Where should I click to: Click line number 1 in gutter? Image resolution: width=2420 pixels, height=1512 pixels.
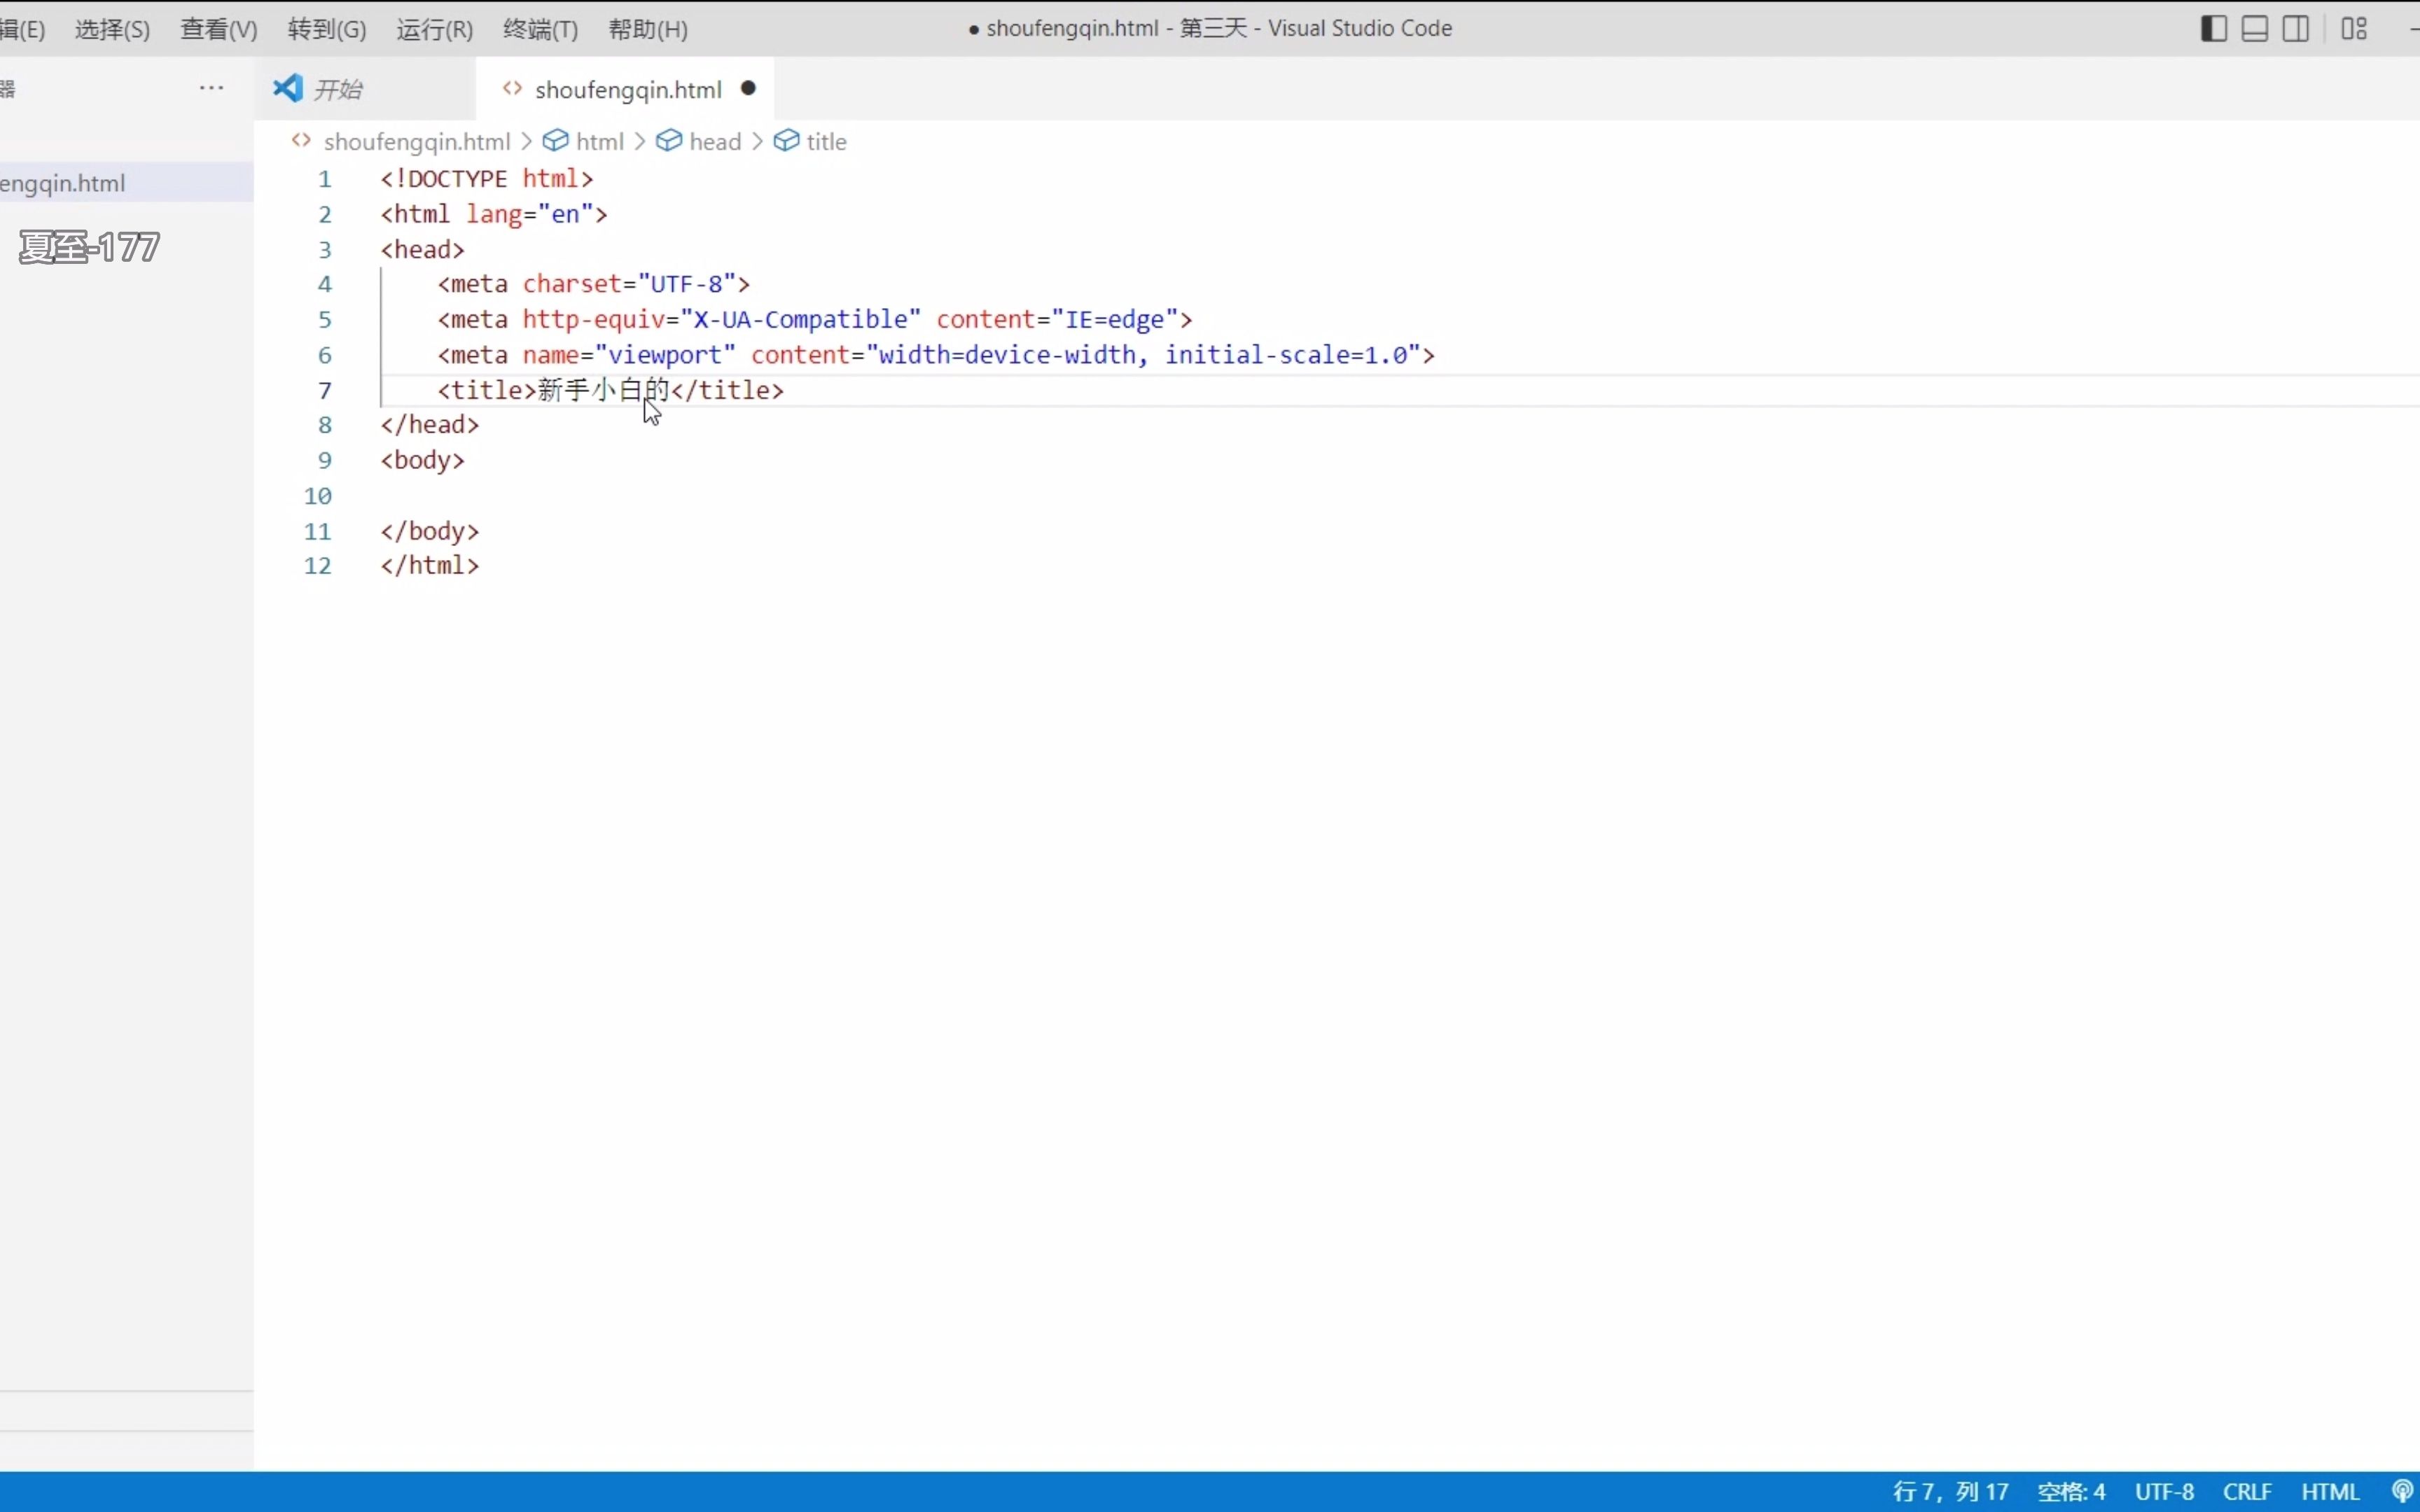325,179
